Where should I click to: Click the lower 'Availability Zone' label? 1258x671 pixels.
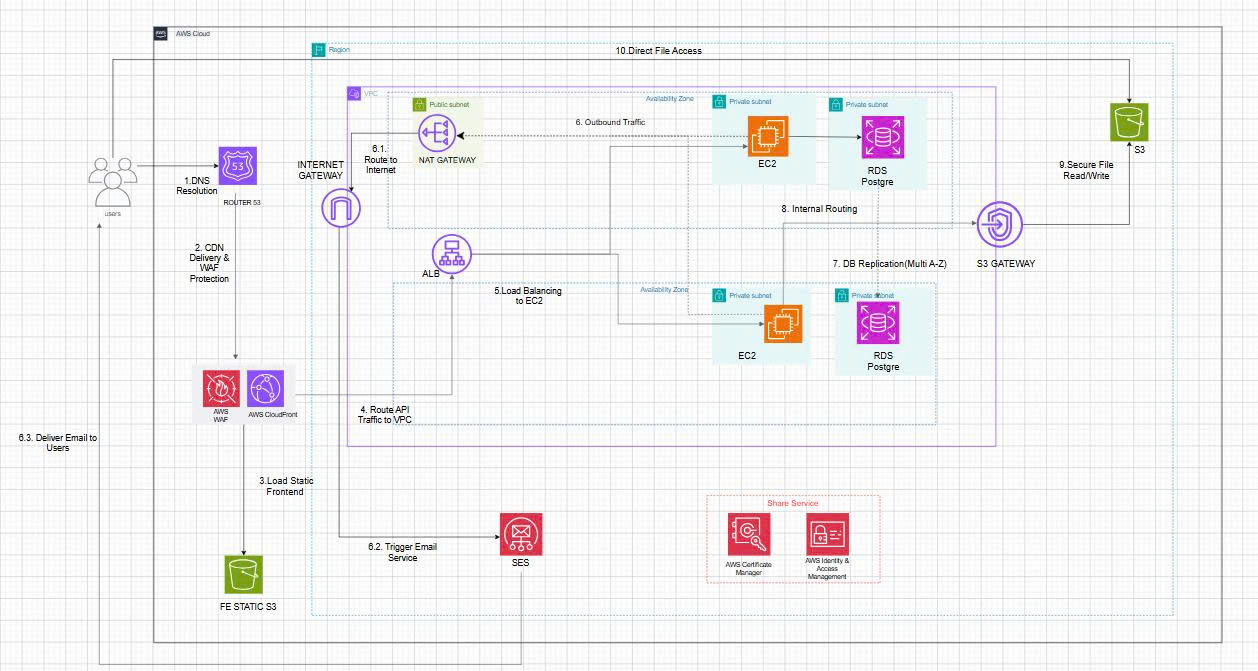[x=665, y=290]
